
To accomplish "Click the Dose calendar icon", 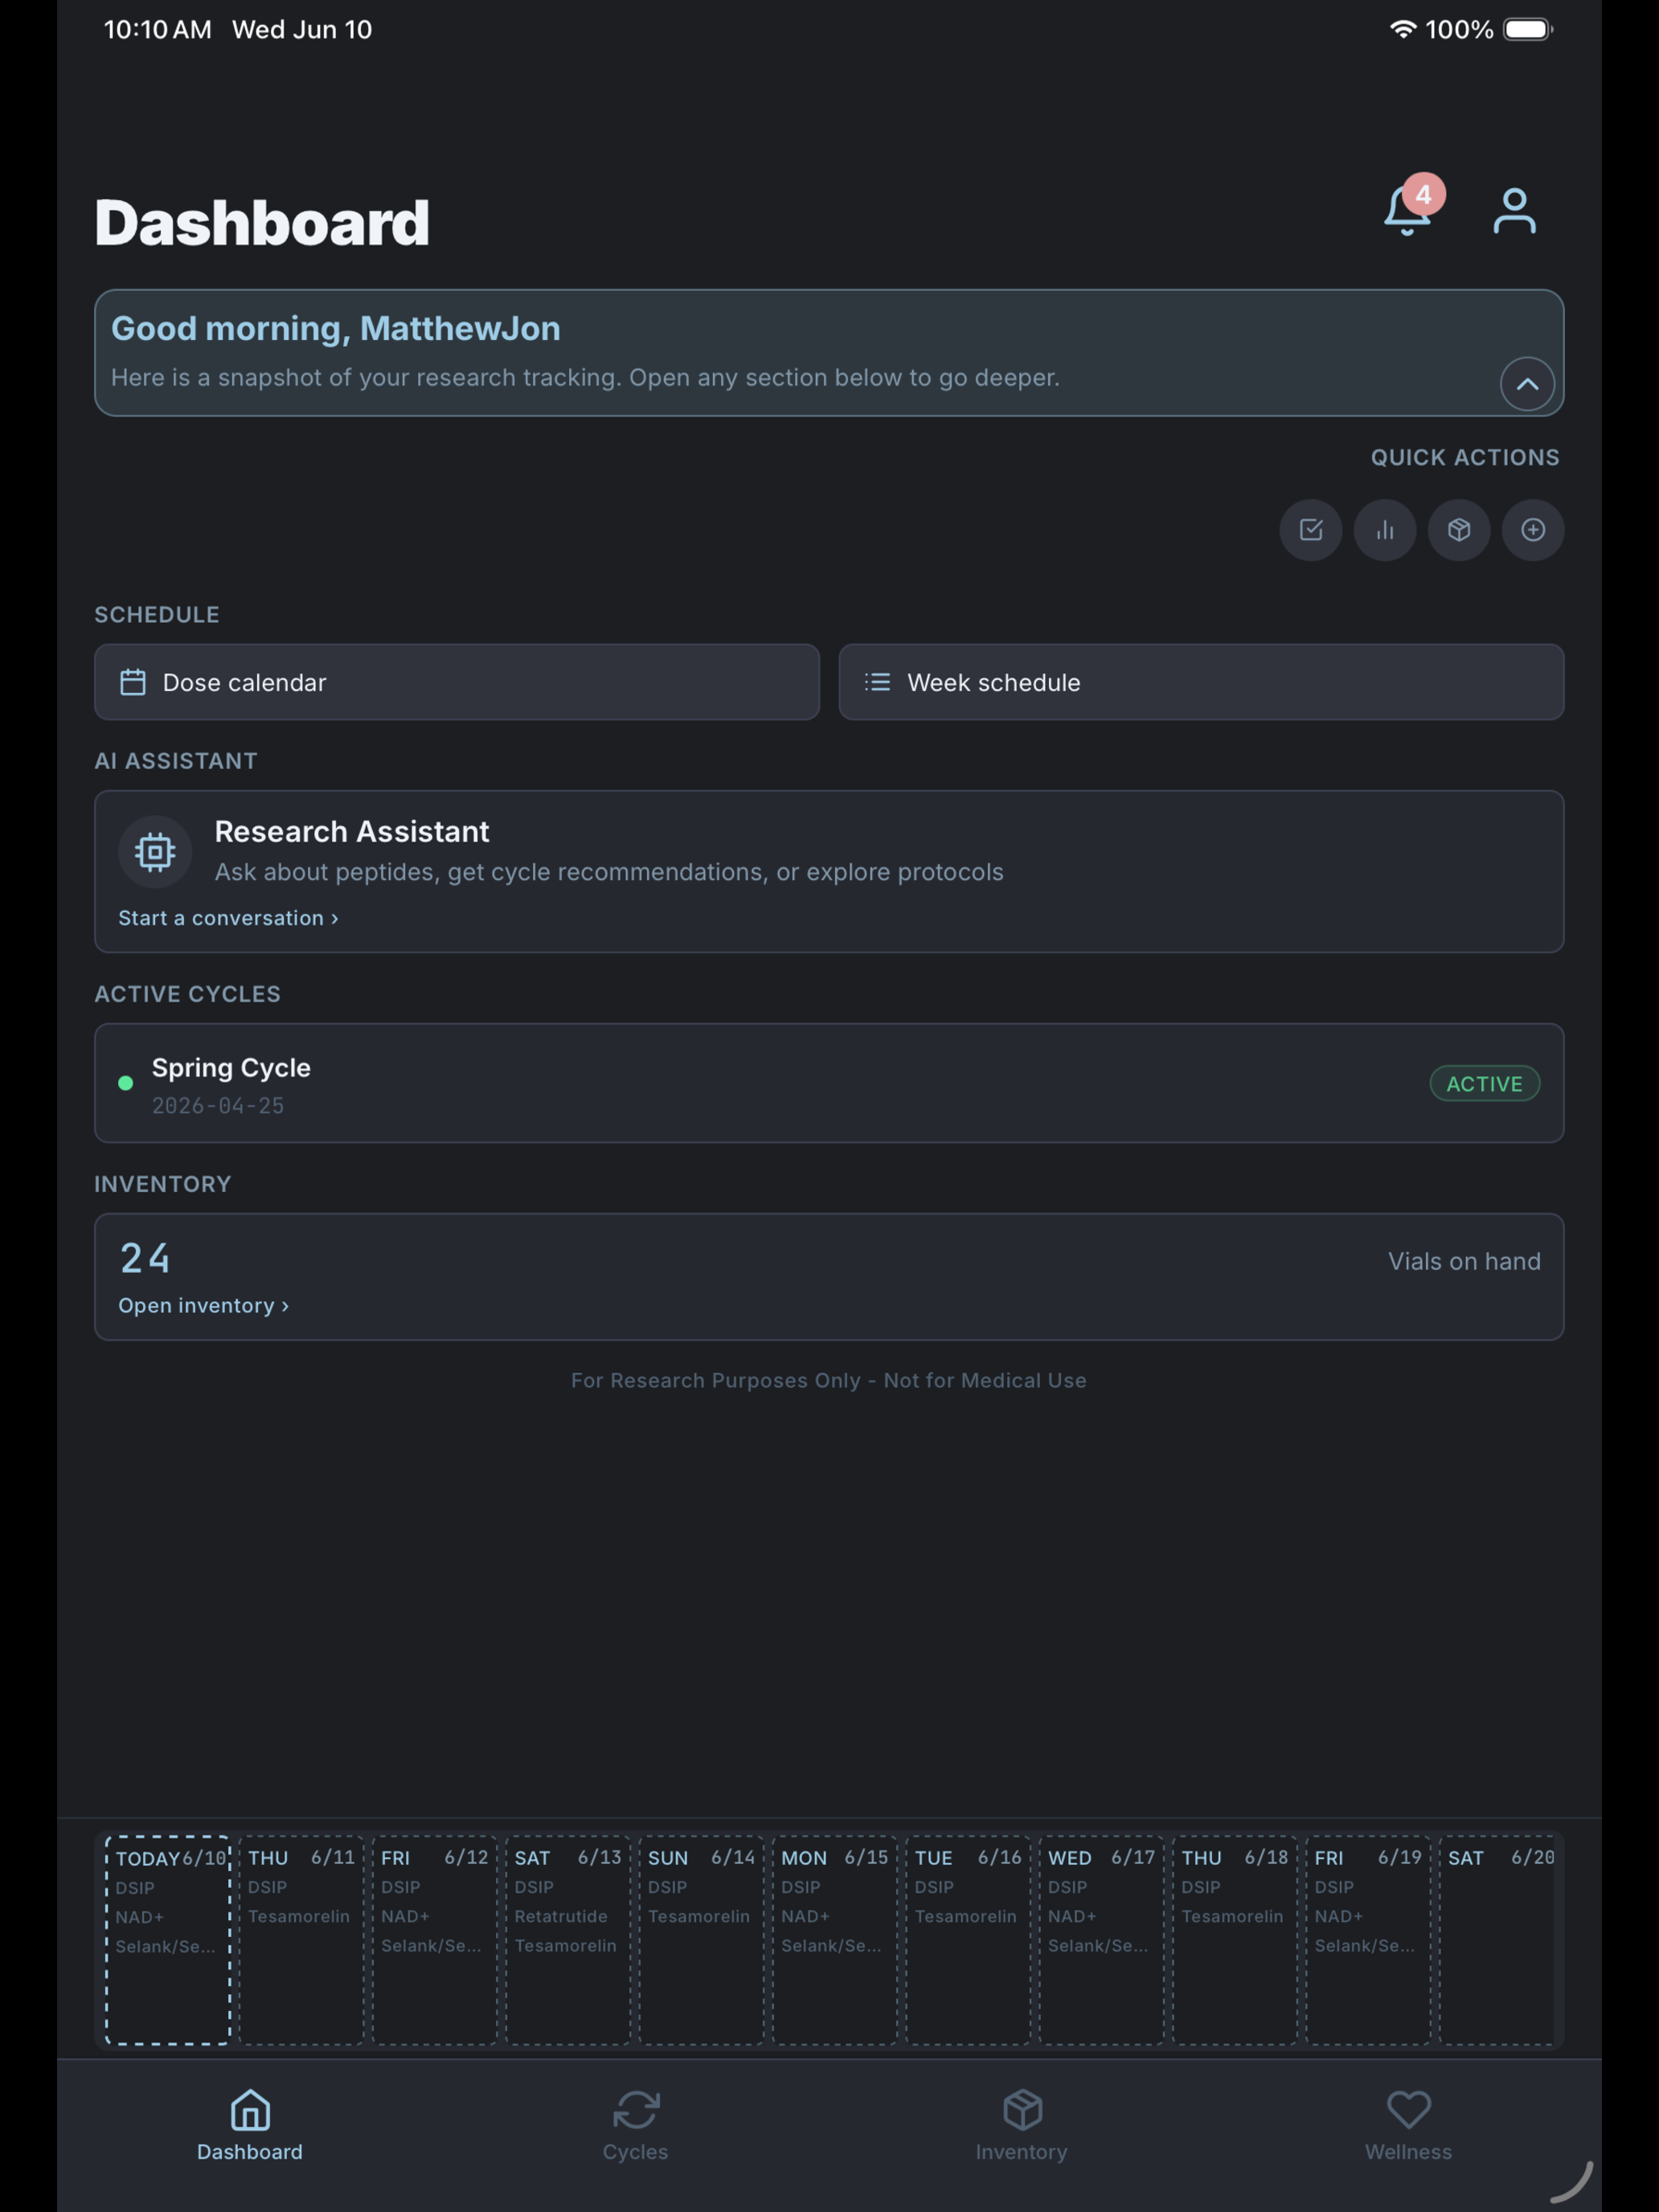I will point(133,682).
